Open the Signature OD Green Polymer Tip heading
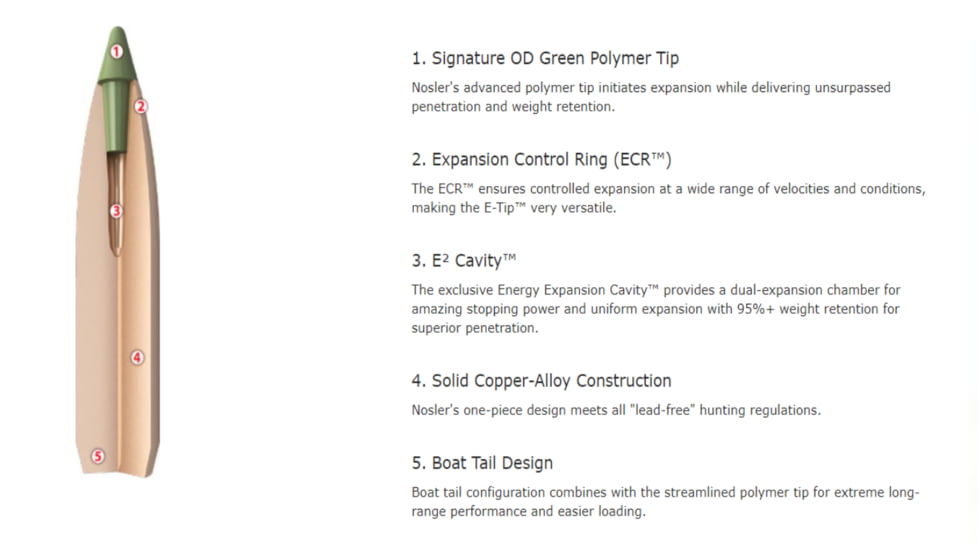This screenshot has height=550, width=978. [x=545, y=58]
